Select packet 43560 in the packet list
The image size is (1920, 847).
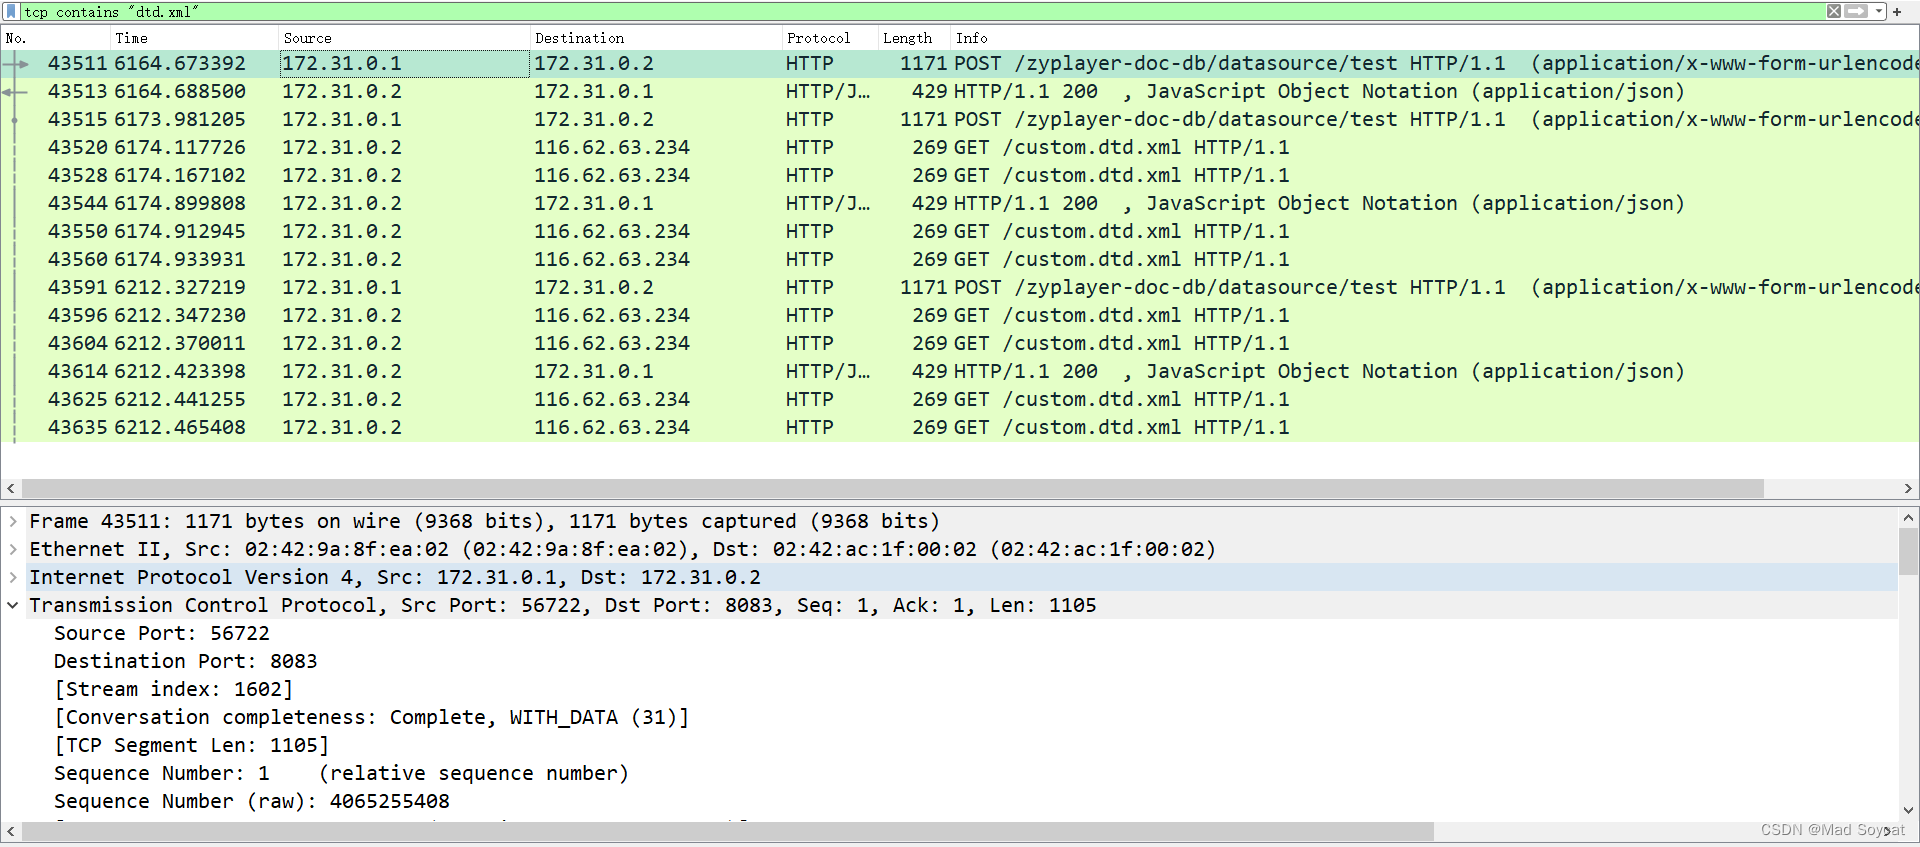[960, 259]
